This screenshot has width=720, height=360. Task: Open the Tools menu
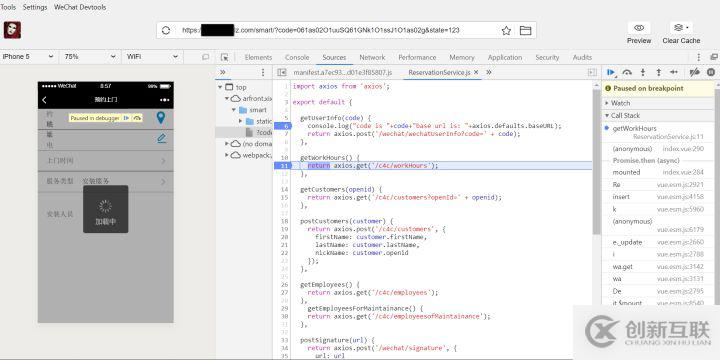pos(8,7)
